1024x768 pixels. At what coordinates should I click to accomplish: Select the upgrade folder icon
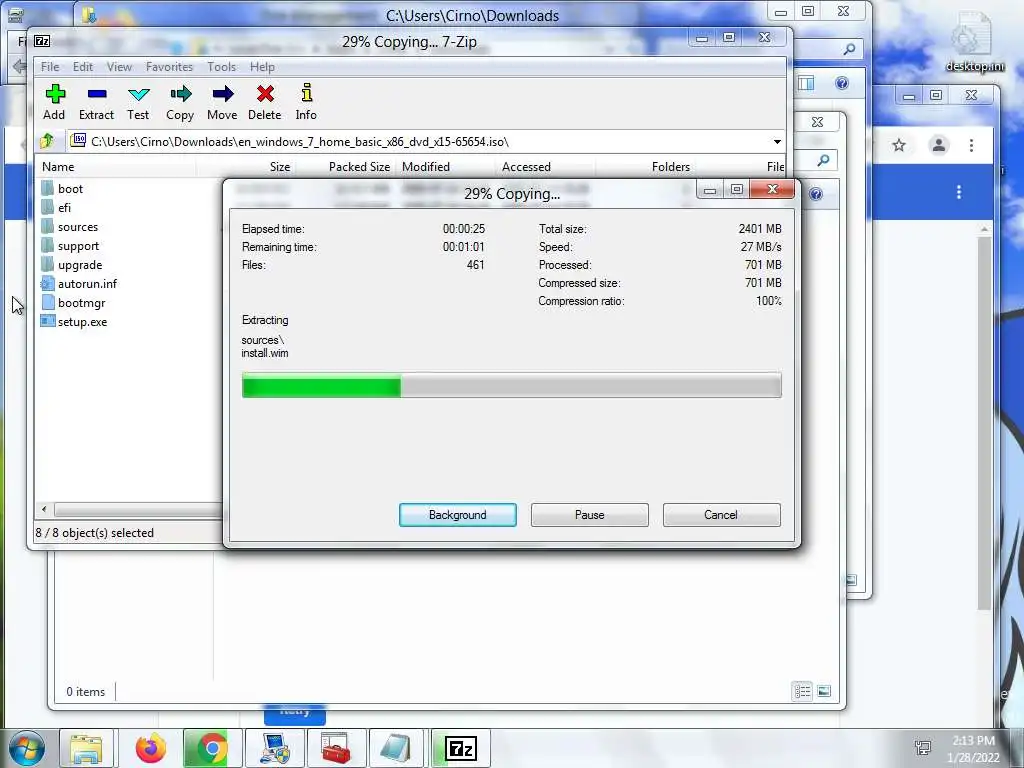click(47, 264)
